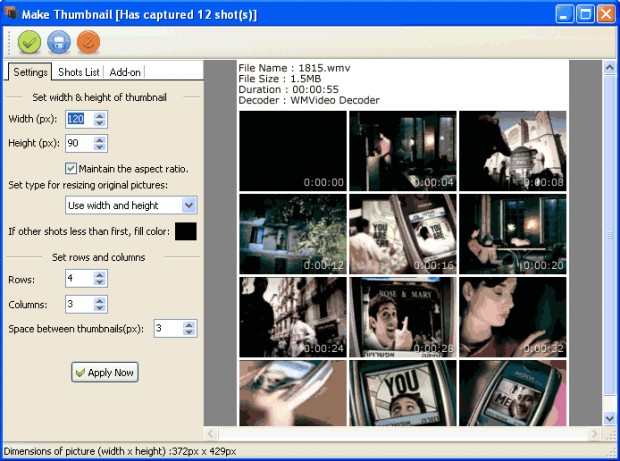The width and height of the screenshot is (620, 461).
Task: Increase the Width value with up arrow
Action: [x=100, y=115]
